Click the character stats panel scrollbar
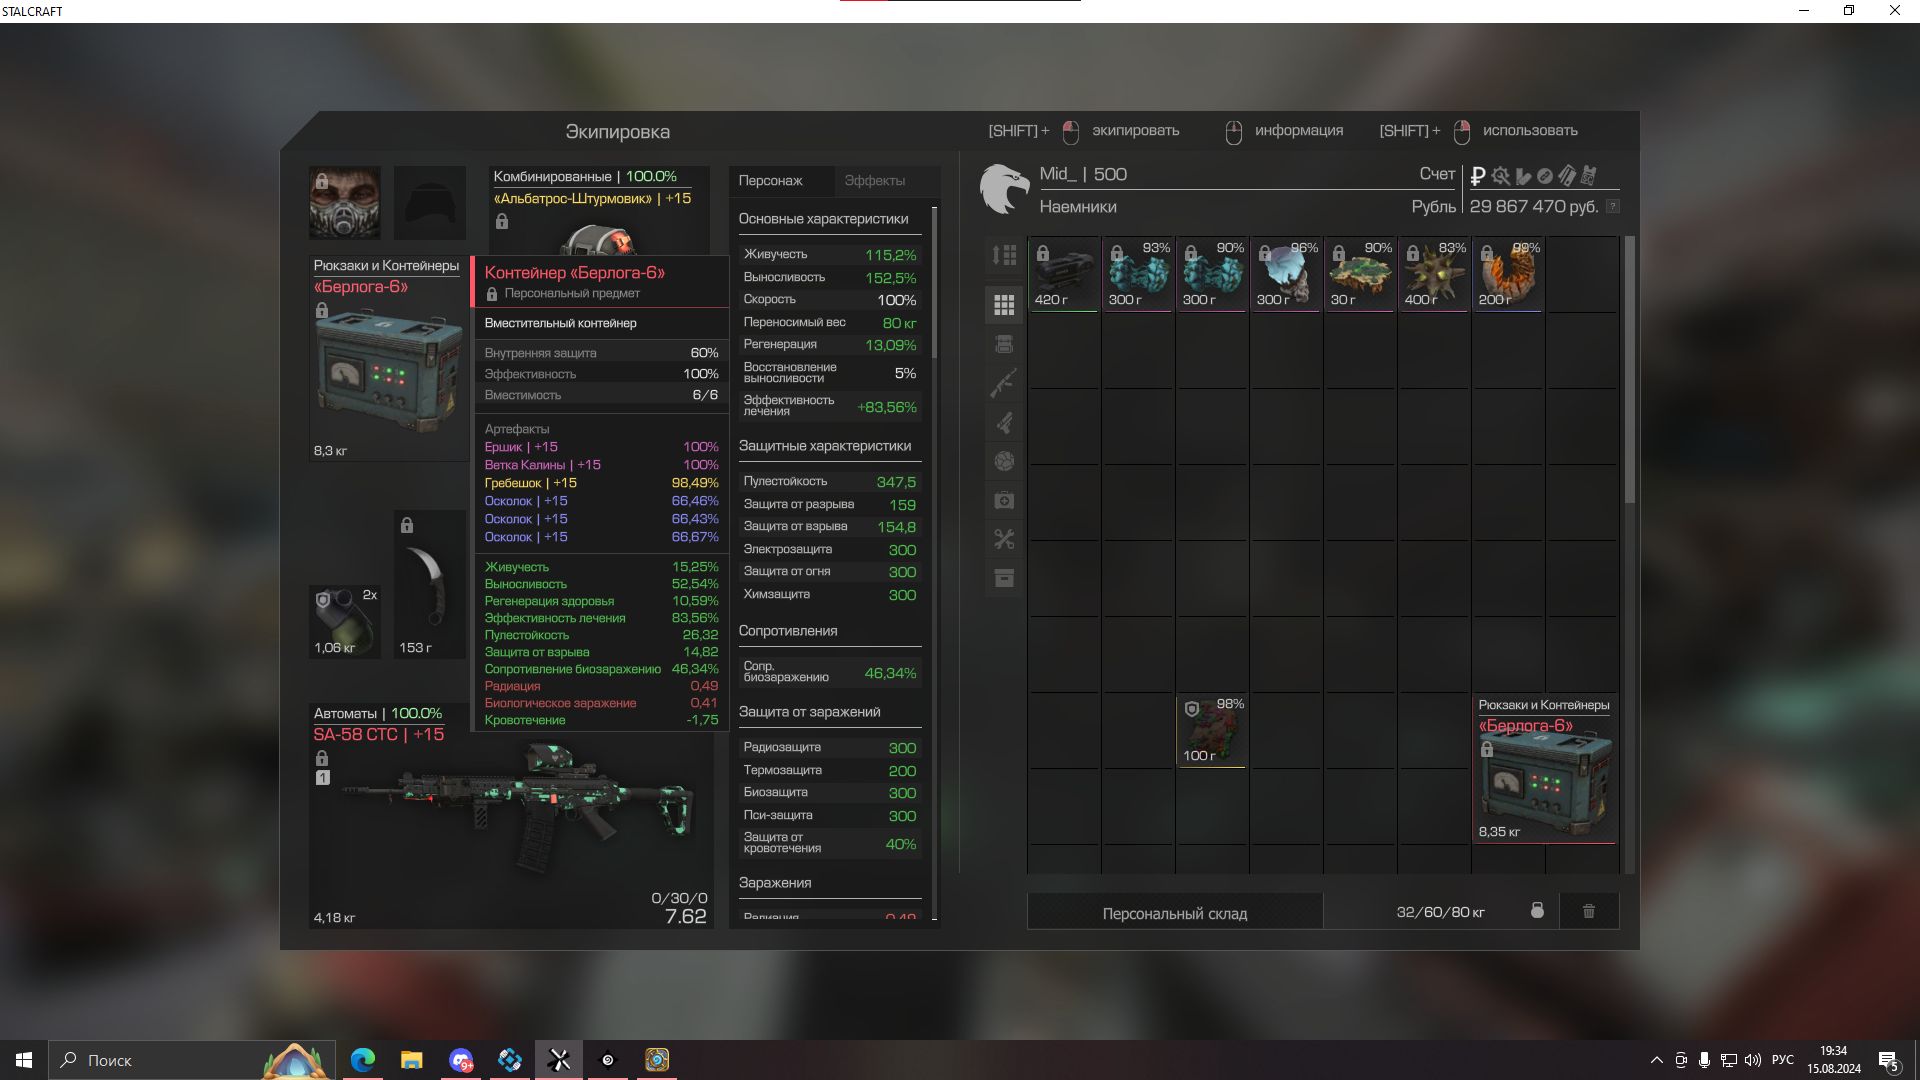 click(934, 283)
